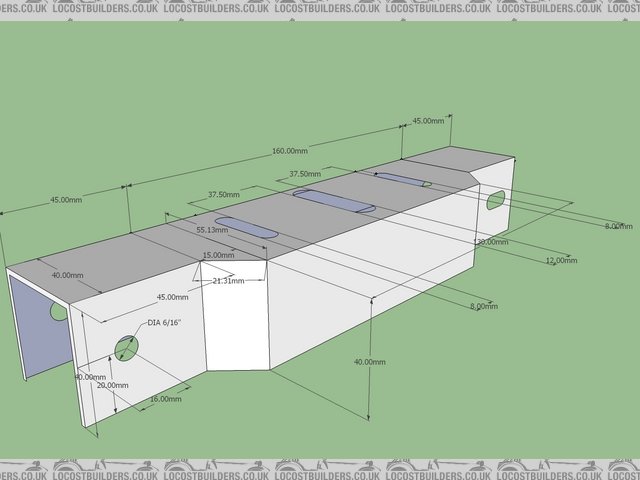640x480 pixels.
Task: Click the 55.13mm dimension label
Action: [x=212, y=230]
